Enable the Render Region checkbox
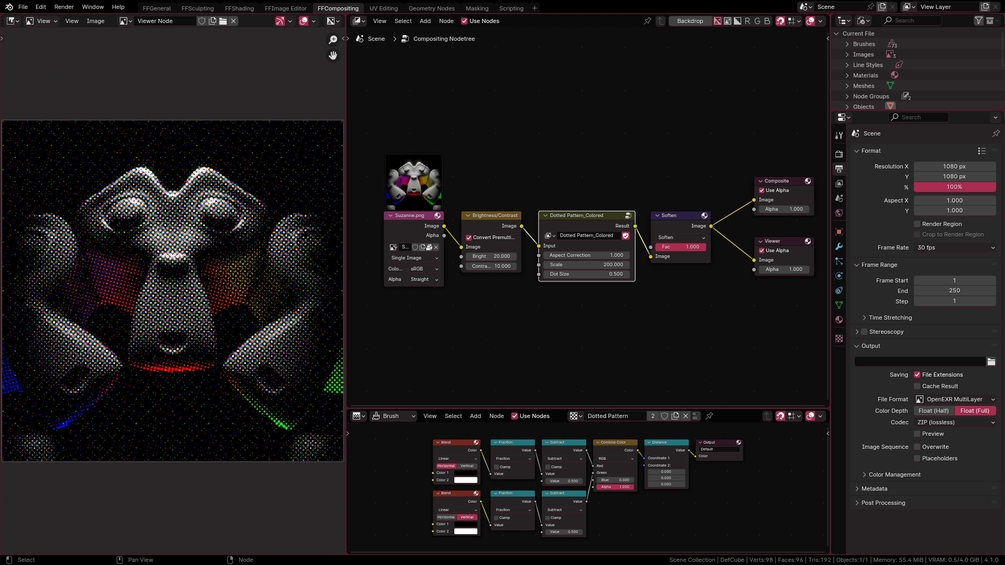Screen dimensions: 1005x565 [x=917, y=224]
